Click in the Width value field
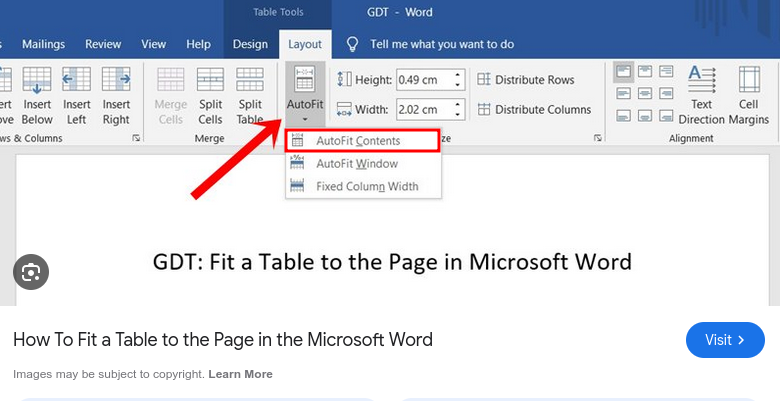The width and height of the screenshot is (780, 401). click(424, 109)
